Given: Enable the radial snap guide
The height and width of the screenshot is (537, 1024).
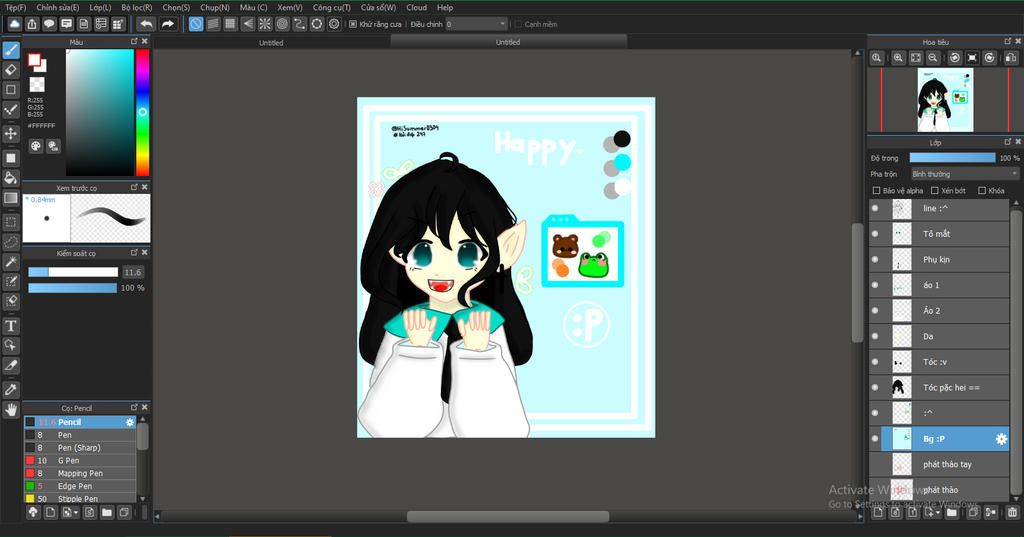Looking at the screenshot, I should [x=264, y=24].
